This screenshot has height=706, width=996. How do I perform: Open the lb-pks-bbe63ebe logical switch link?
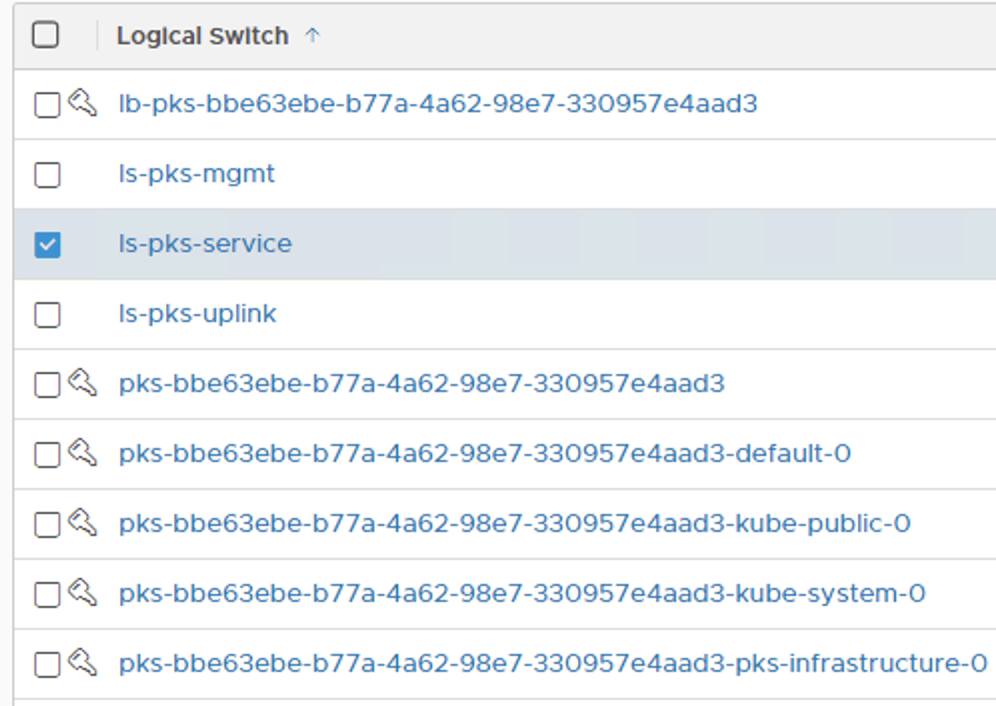coord(438,103)
